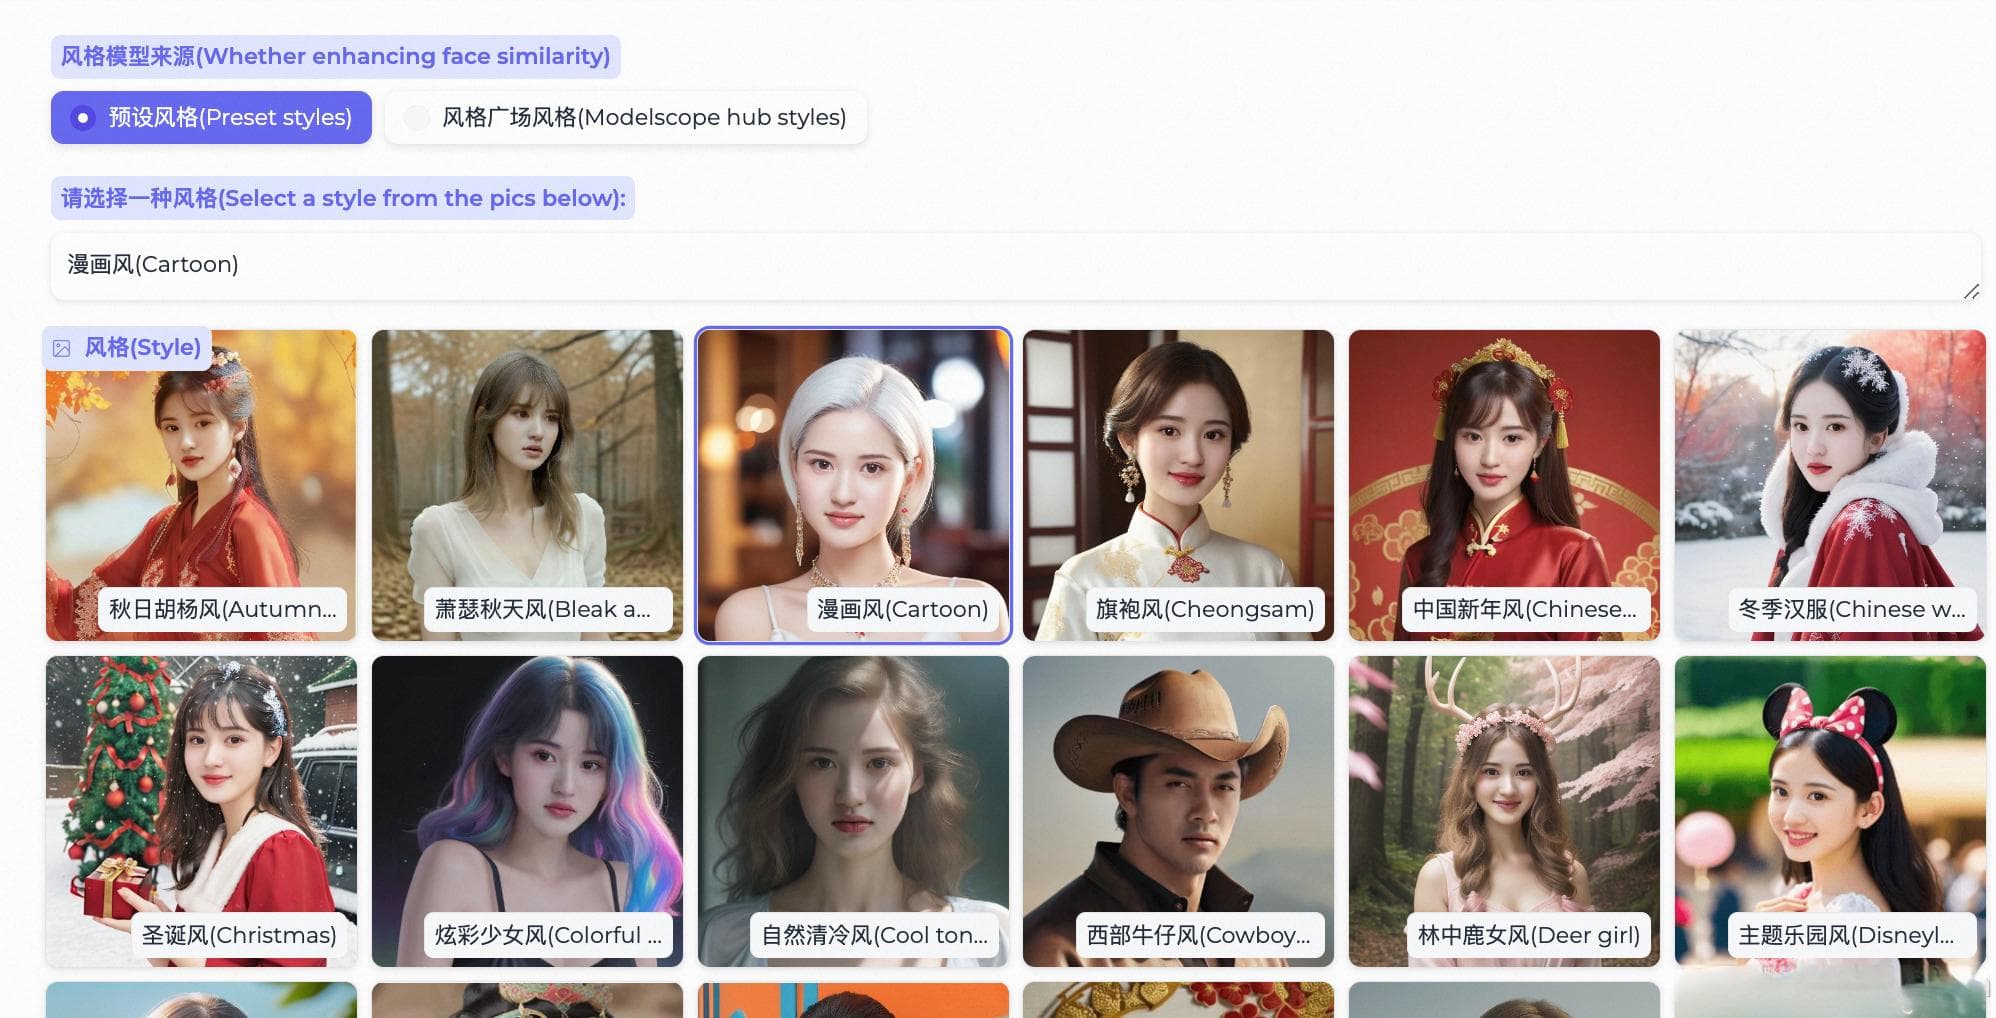Screen dimensions: 1996x1018
Task: Choose the Cool tone style thumbnail
Action: tap(853, 811)
